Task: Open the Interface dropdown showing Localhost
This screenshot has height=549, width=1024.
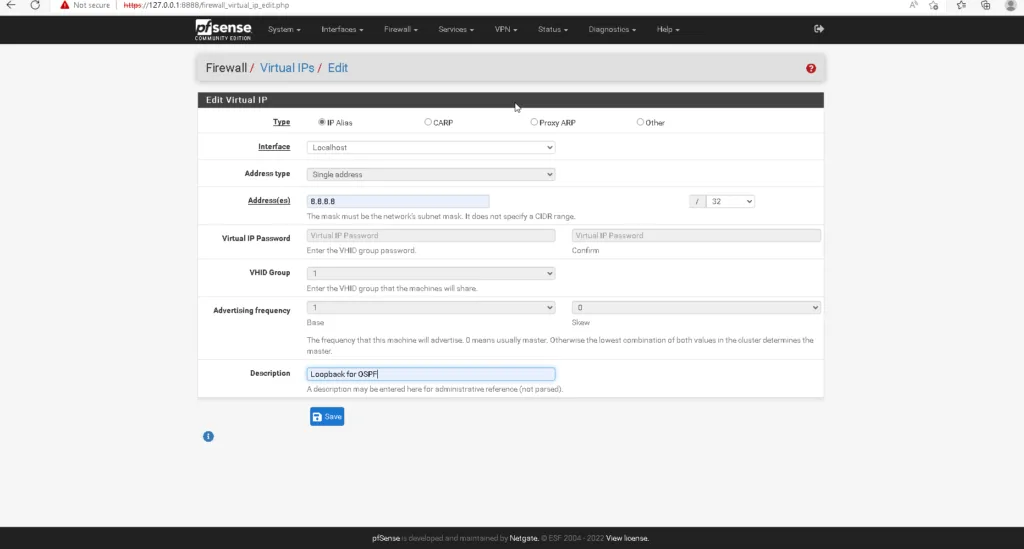Action: [431, 148]
